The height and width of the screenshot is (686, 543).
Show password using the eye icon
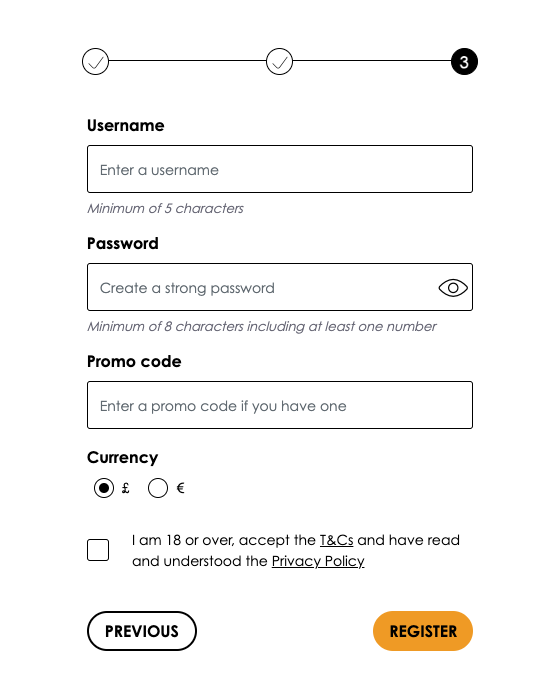453,288
